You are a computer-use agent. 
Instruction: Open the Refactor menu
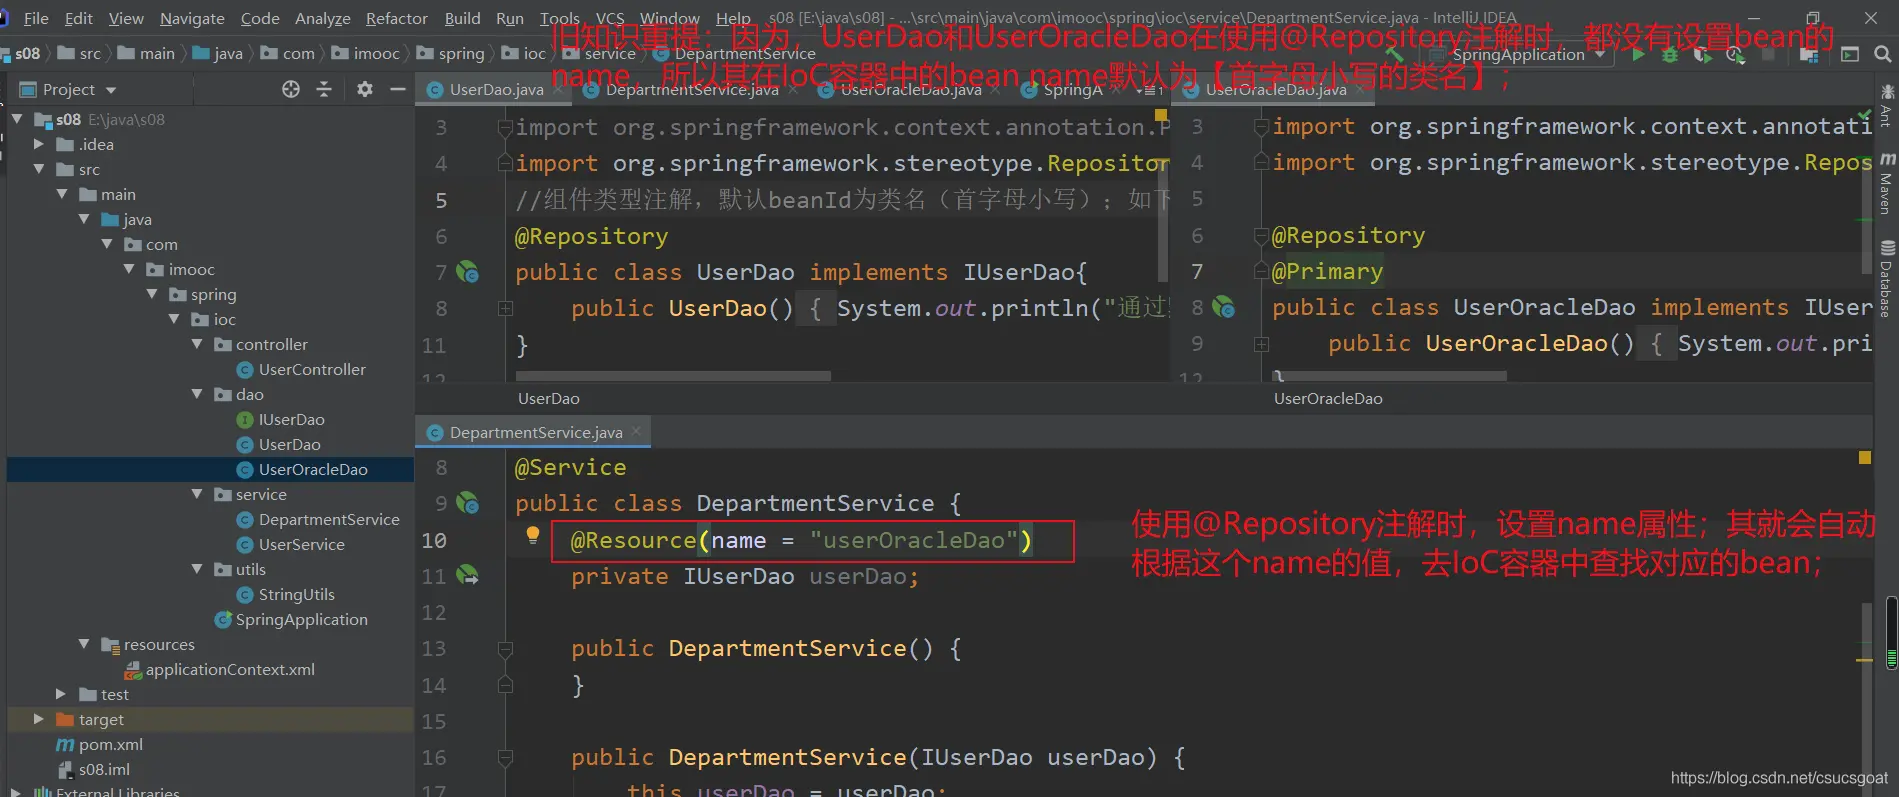click(396, 18)
